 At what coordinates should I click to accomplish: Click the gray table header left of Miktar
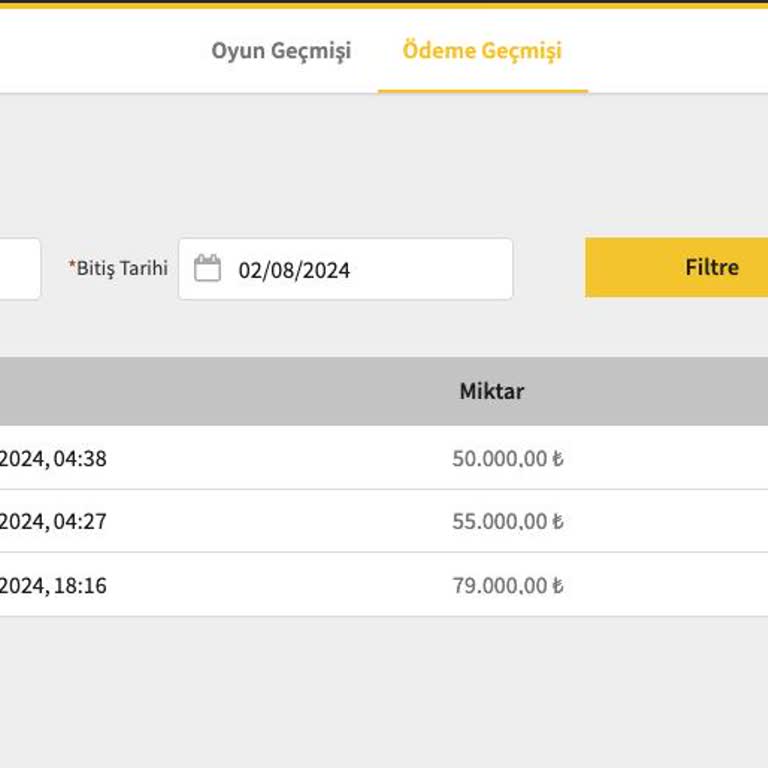click(200, 391)
